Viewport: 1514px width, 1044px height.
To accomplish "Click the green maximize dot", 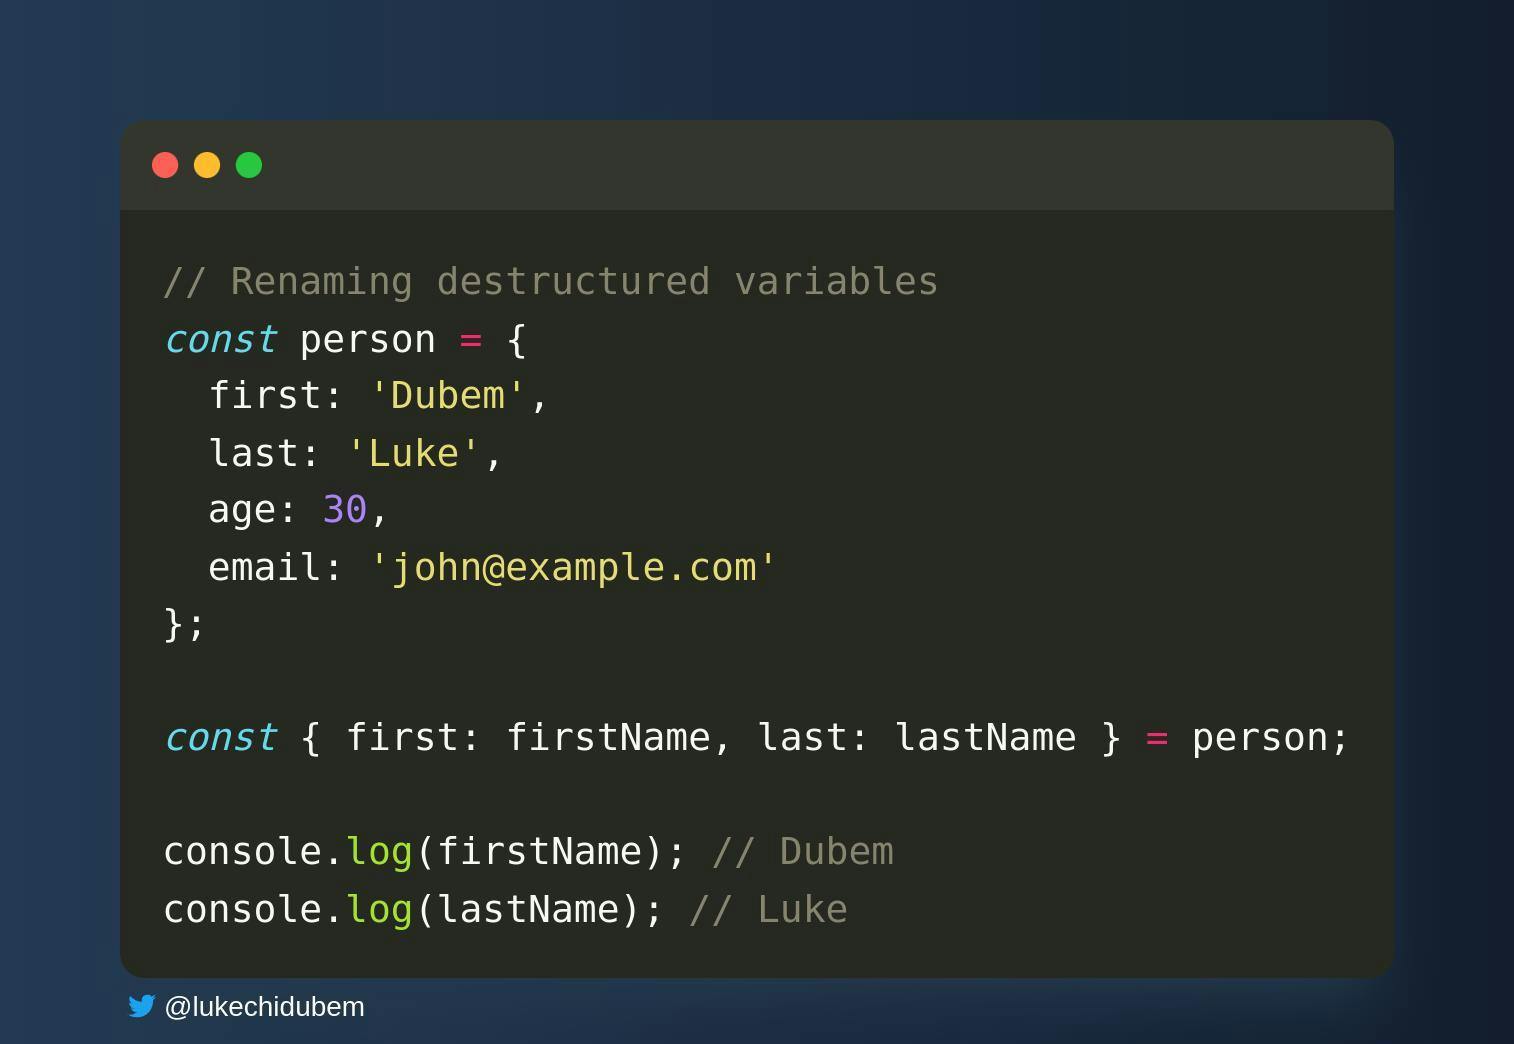I will tap(249, 165).
